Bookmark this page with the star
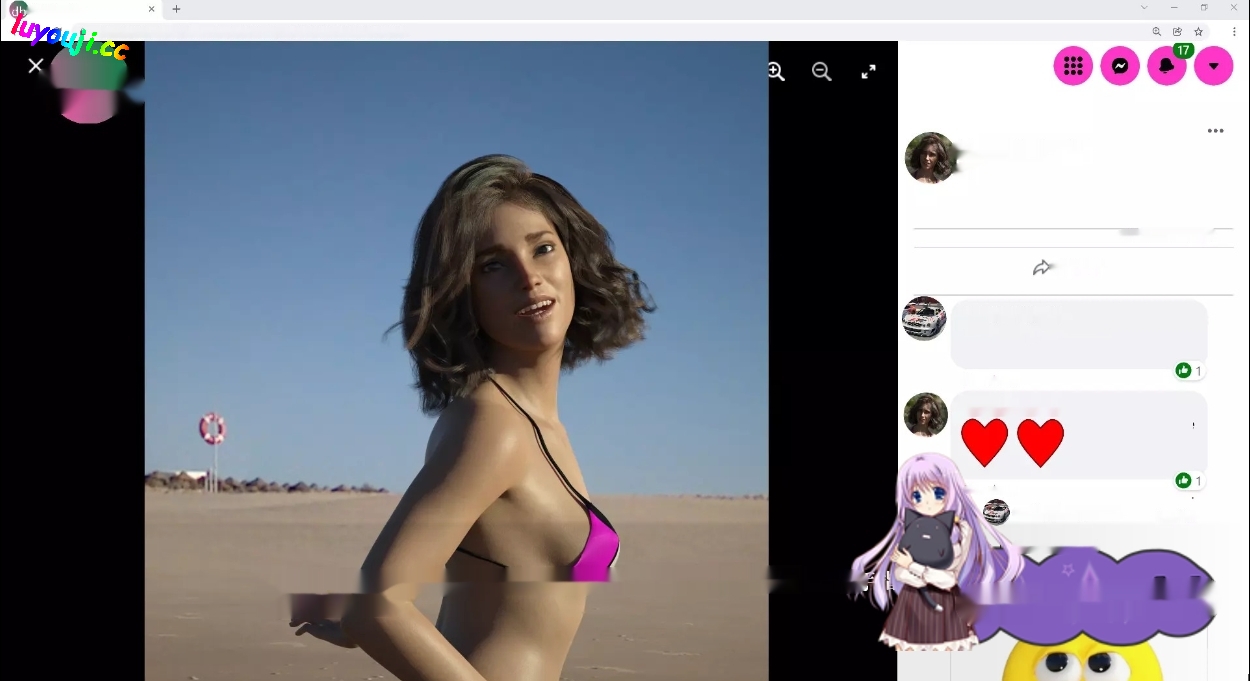 tap(1198, 32)
